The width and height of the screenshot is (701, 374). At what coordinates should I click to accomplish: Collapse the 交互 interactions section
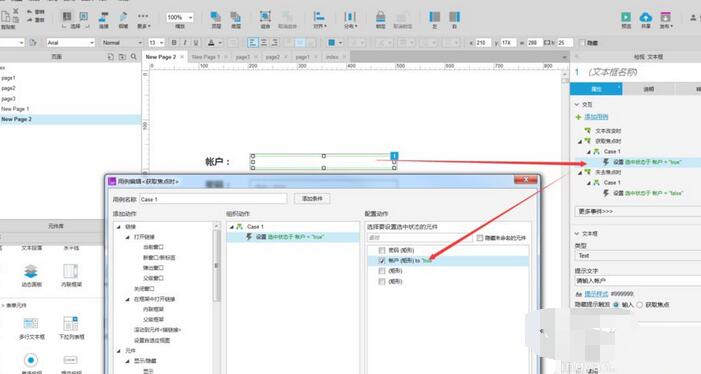pos(577,104)
